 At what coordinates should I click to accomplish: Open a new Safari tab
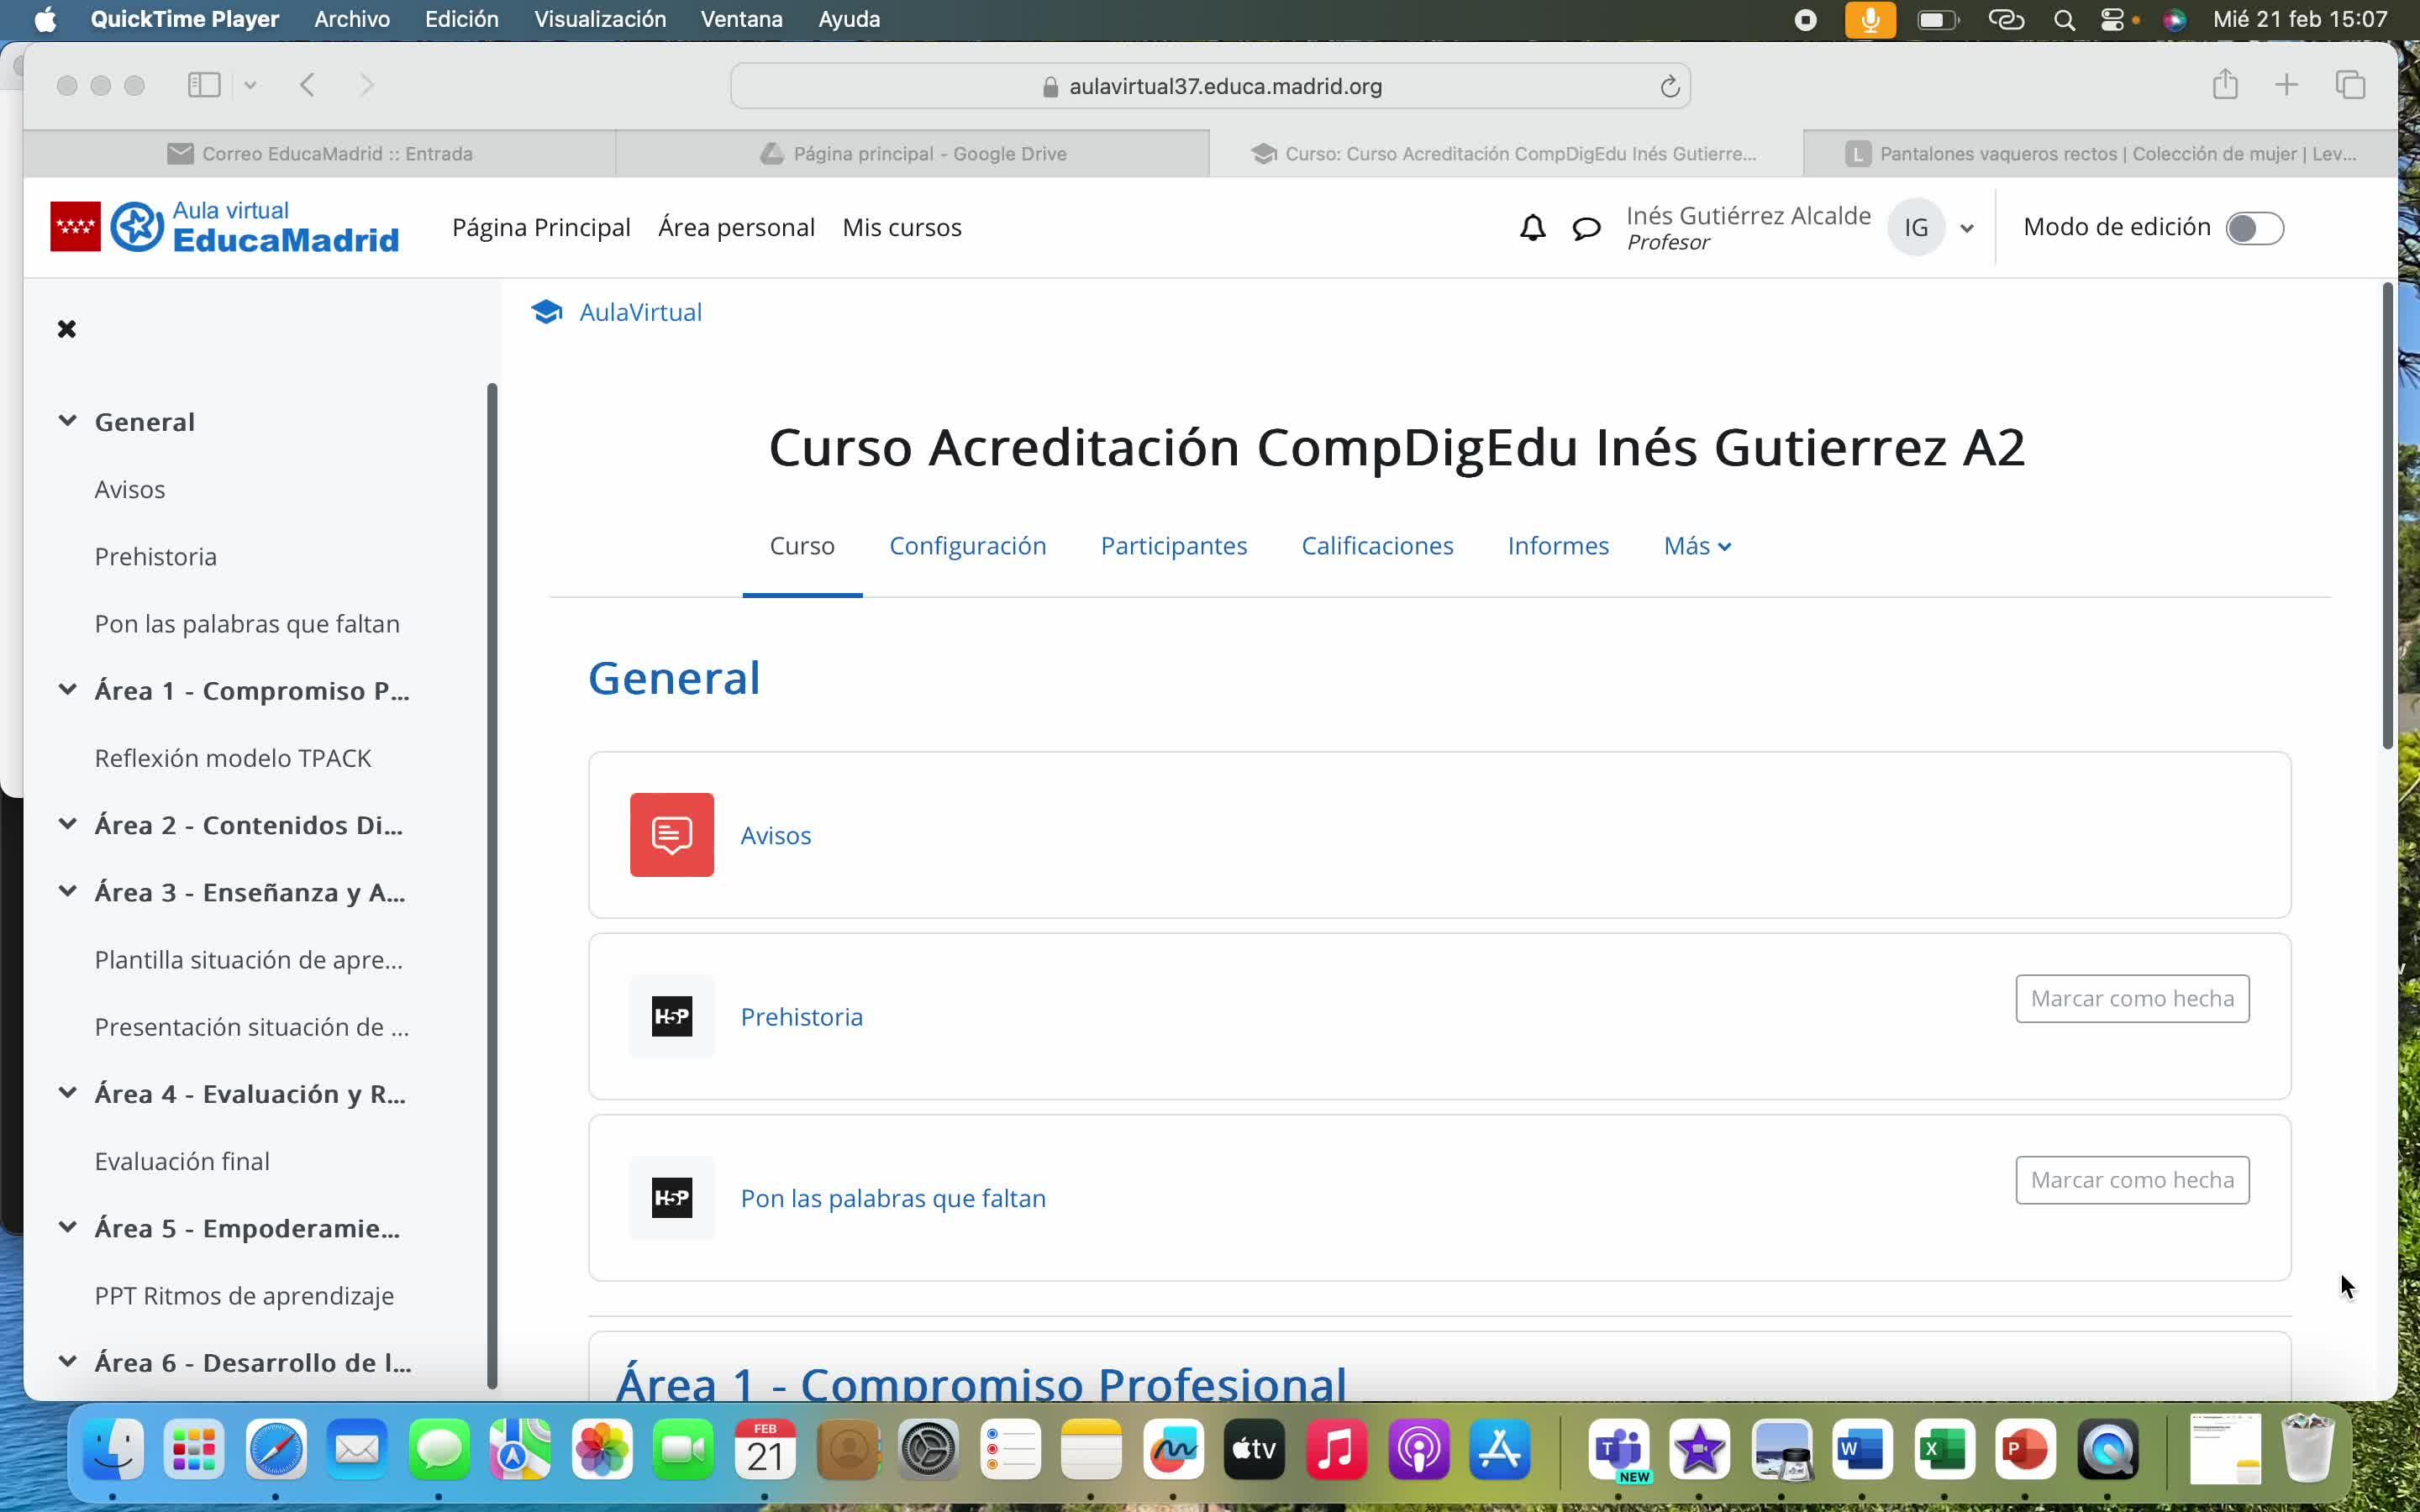coord(2287,85)
